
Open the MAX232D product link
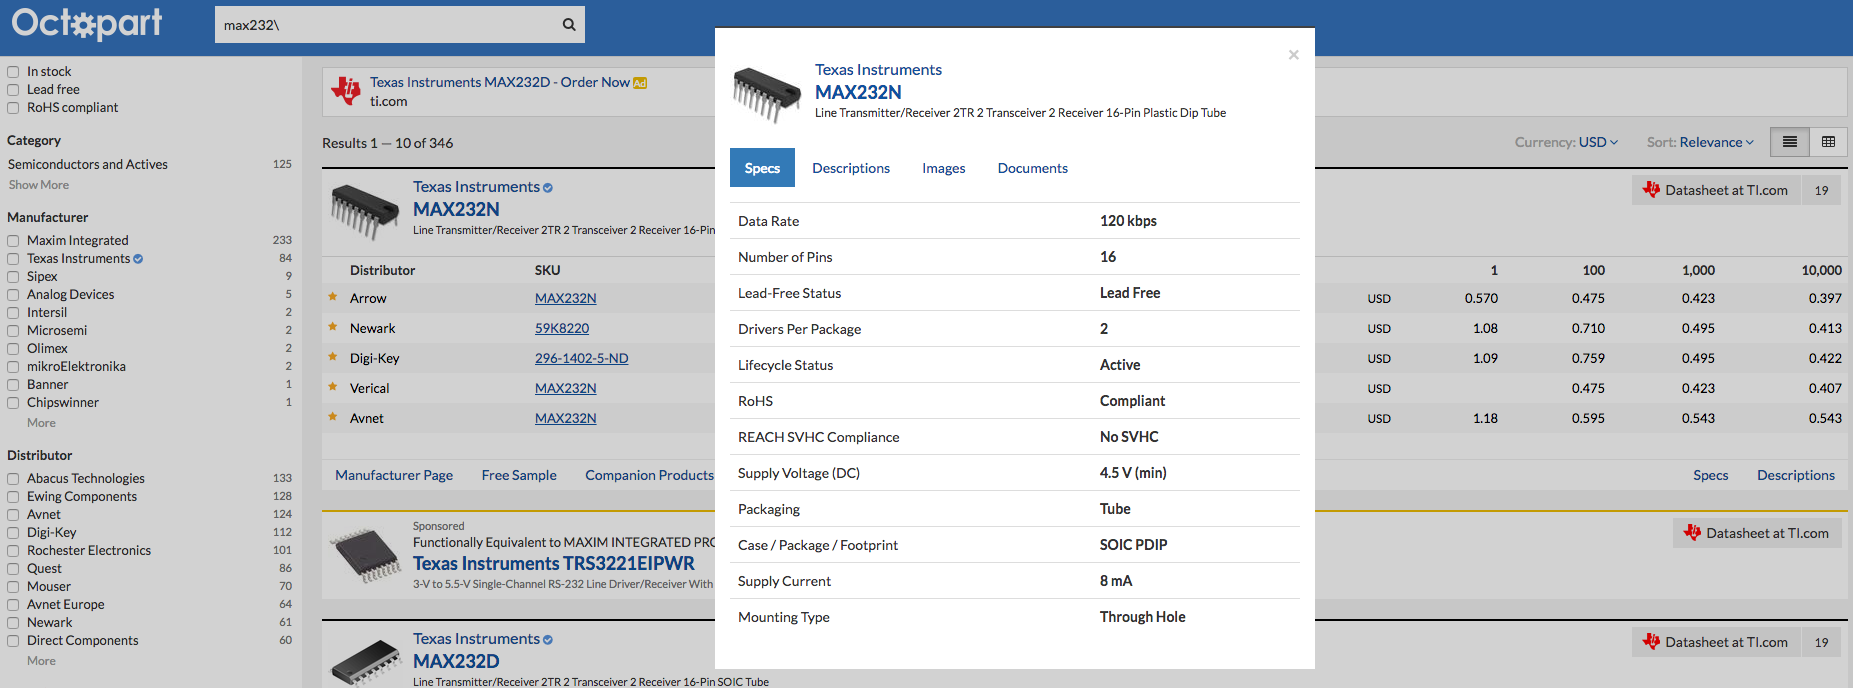coord(456,661)
